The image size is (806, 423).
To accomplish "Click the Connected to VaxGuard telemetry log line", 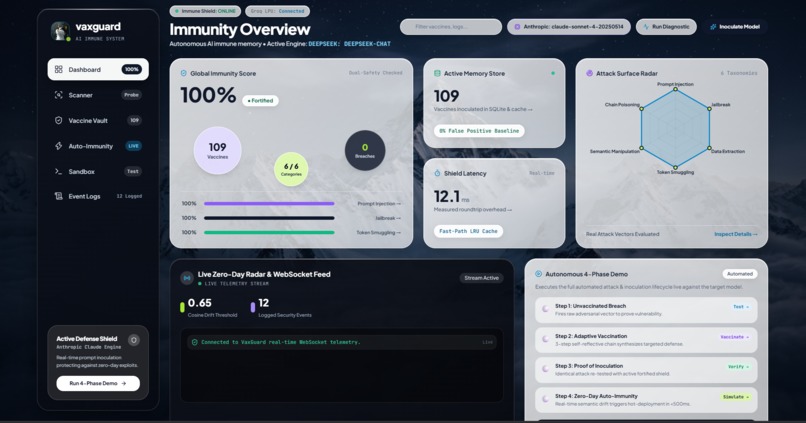I will coord(342,342).
